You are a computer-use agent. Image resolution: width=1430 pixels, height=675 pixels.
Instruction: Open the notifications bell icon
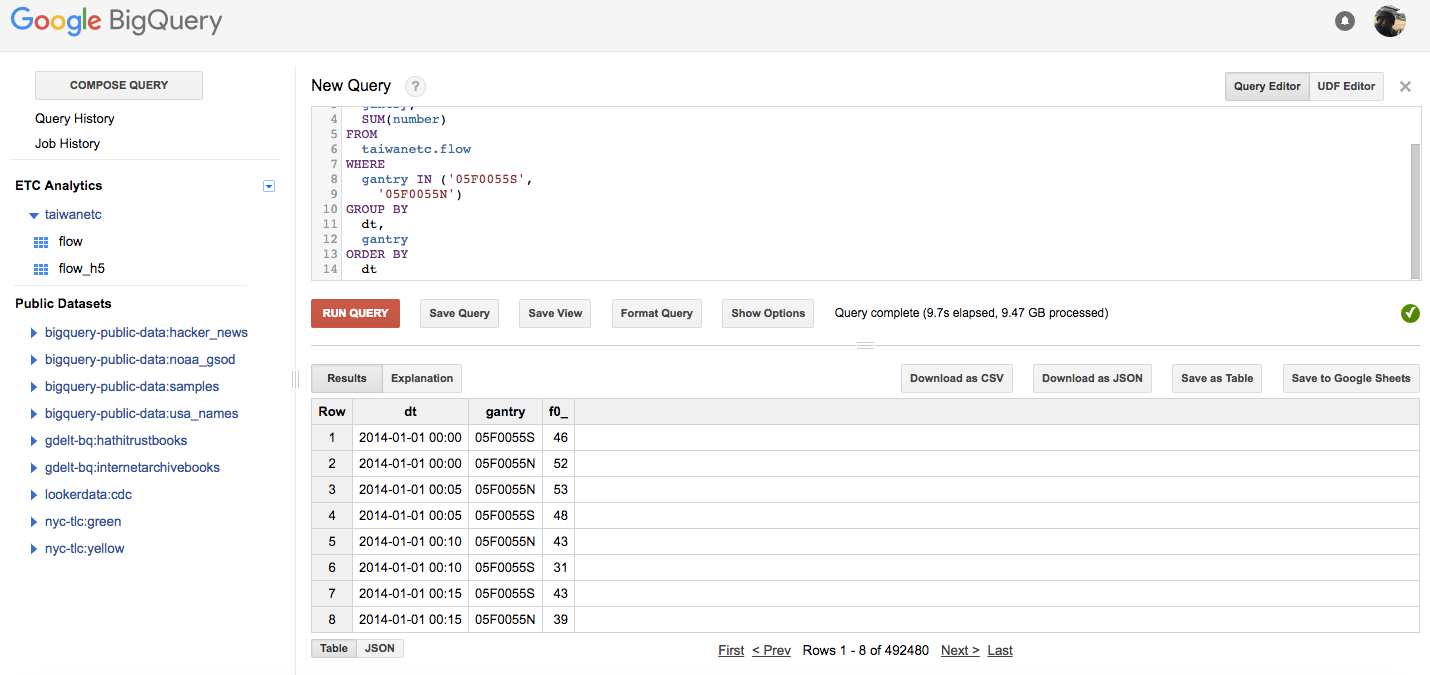pyautogui.click(x=1345, y=21)
